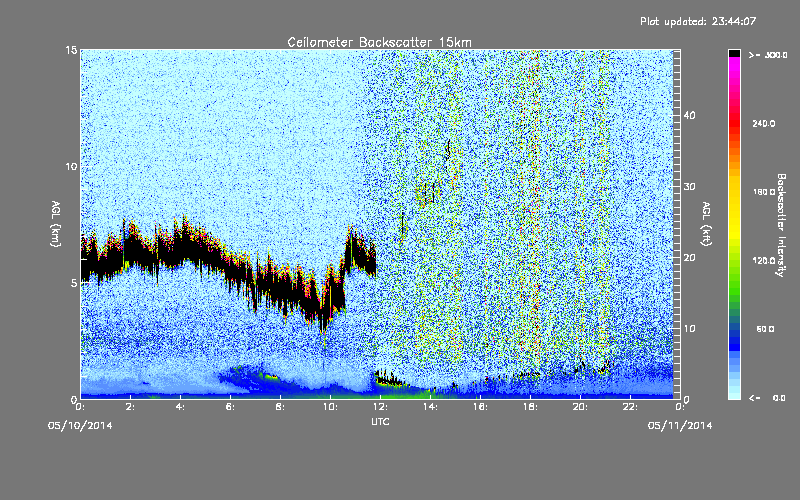800x500 pixels.
Task: Click the 22: hour tick label on the time axis
Action: 630,407
